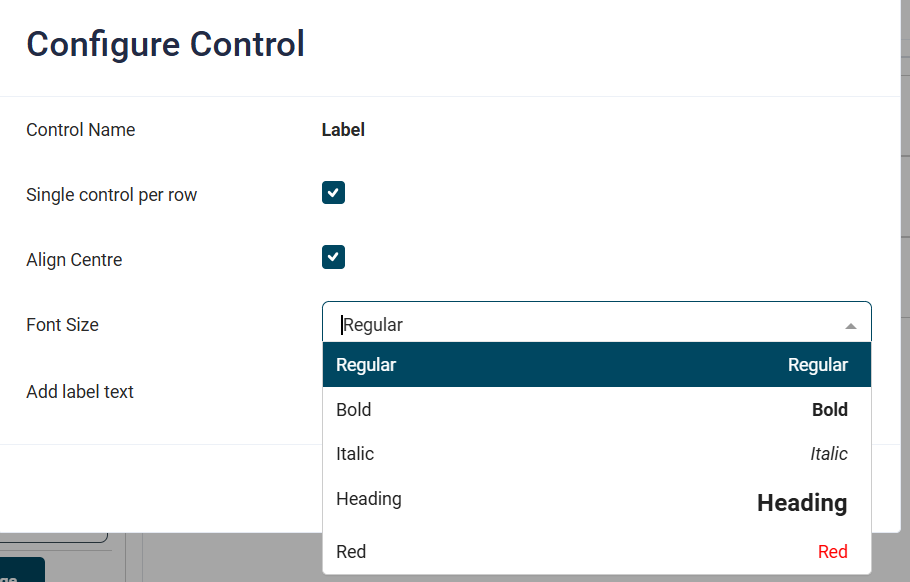
Task: Click the Align Centre label text
Action: pos(74,260)
